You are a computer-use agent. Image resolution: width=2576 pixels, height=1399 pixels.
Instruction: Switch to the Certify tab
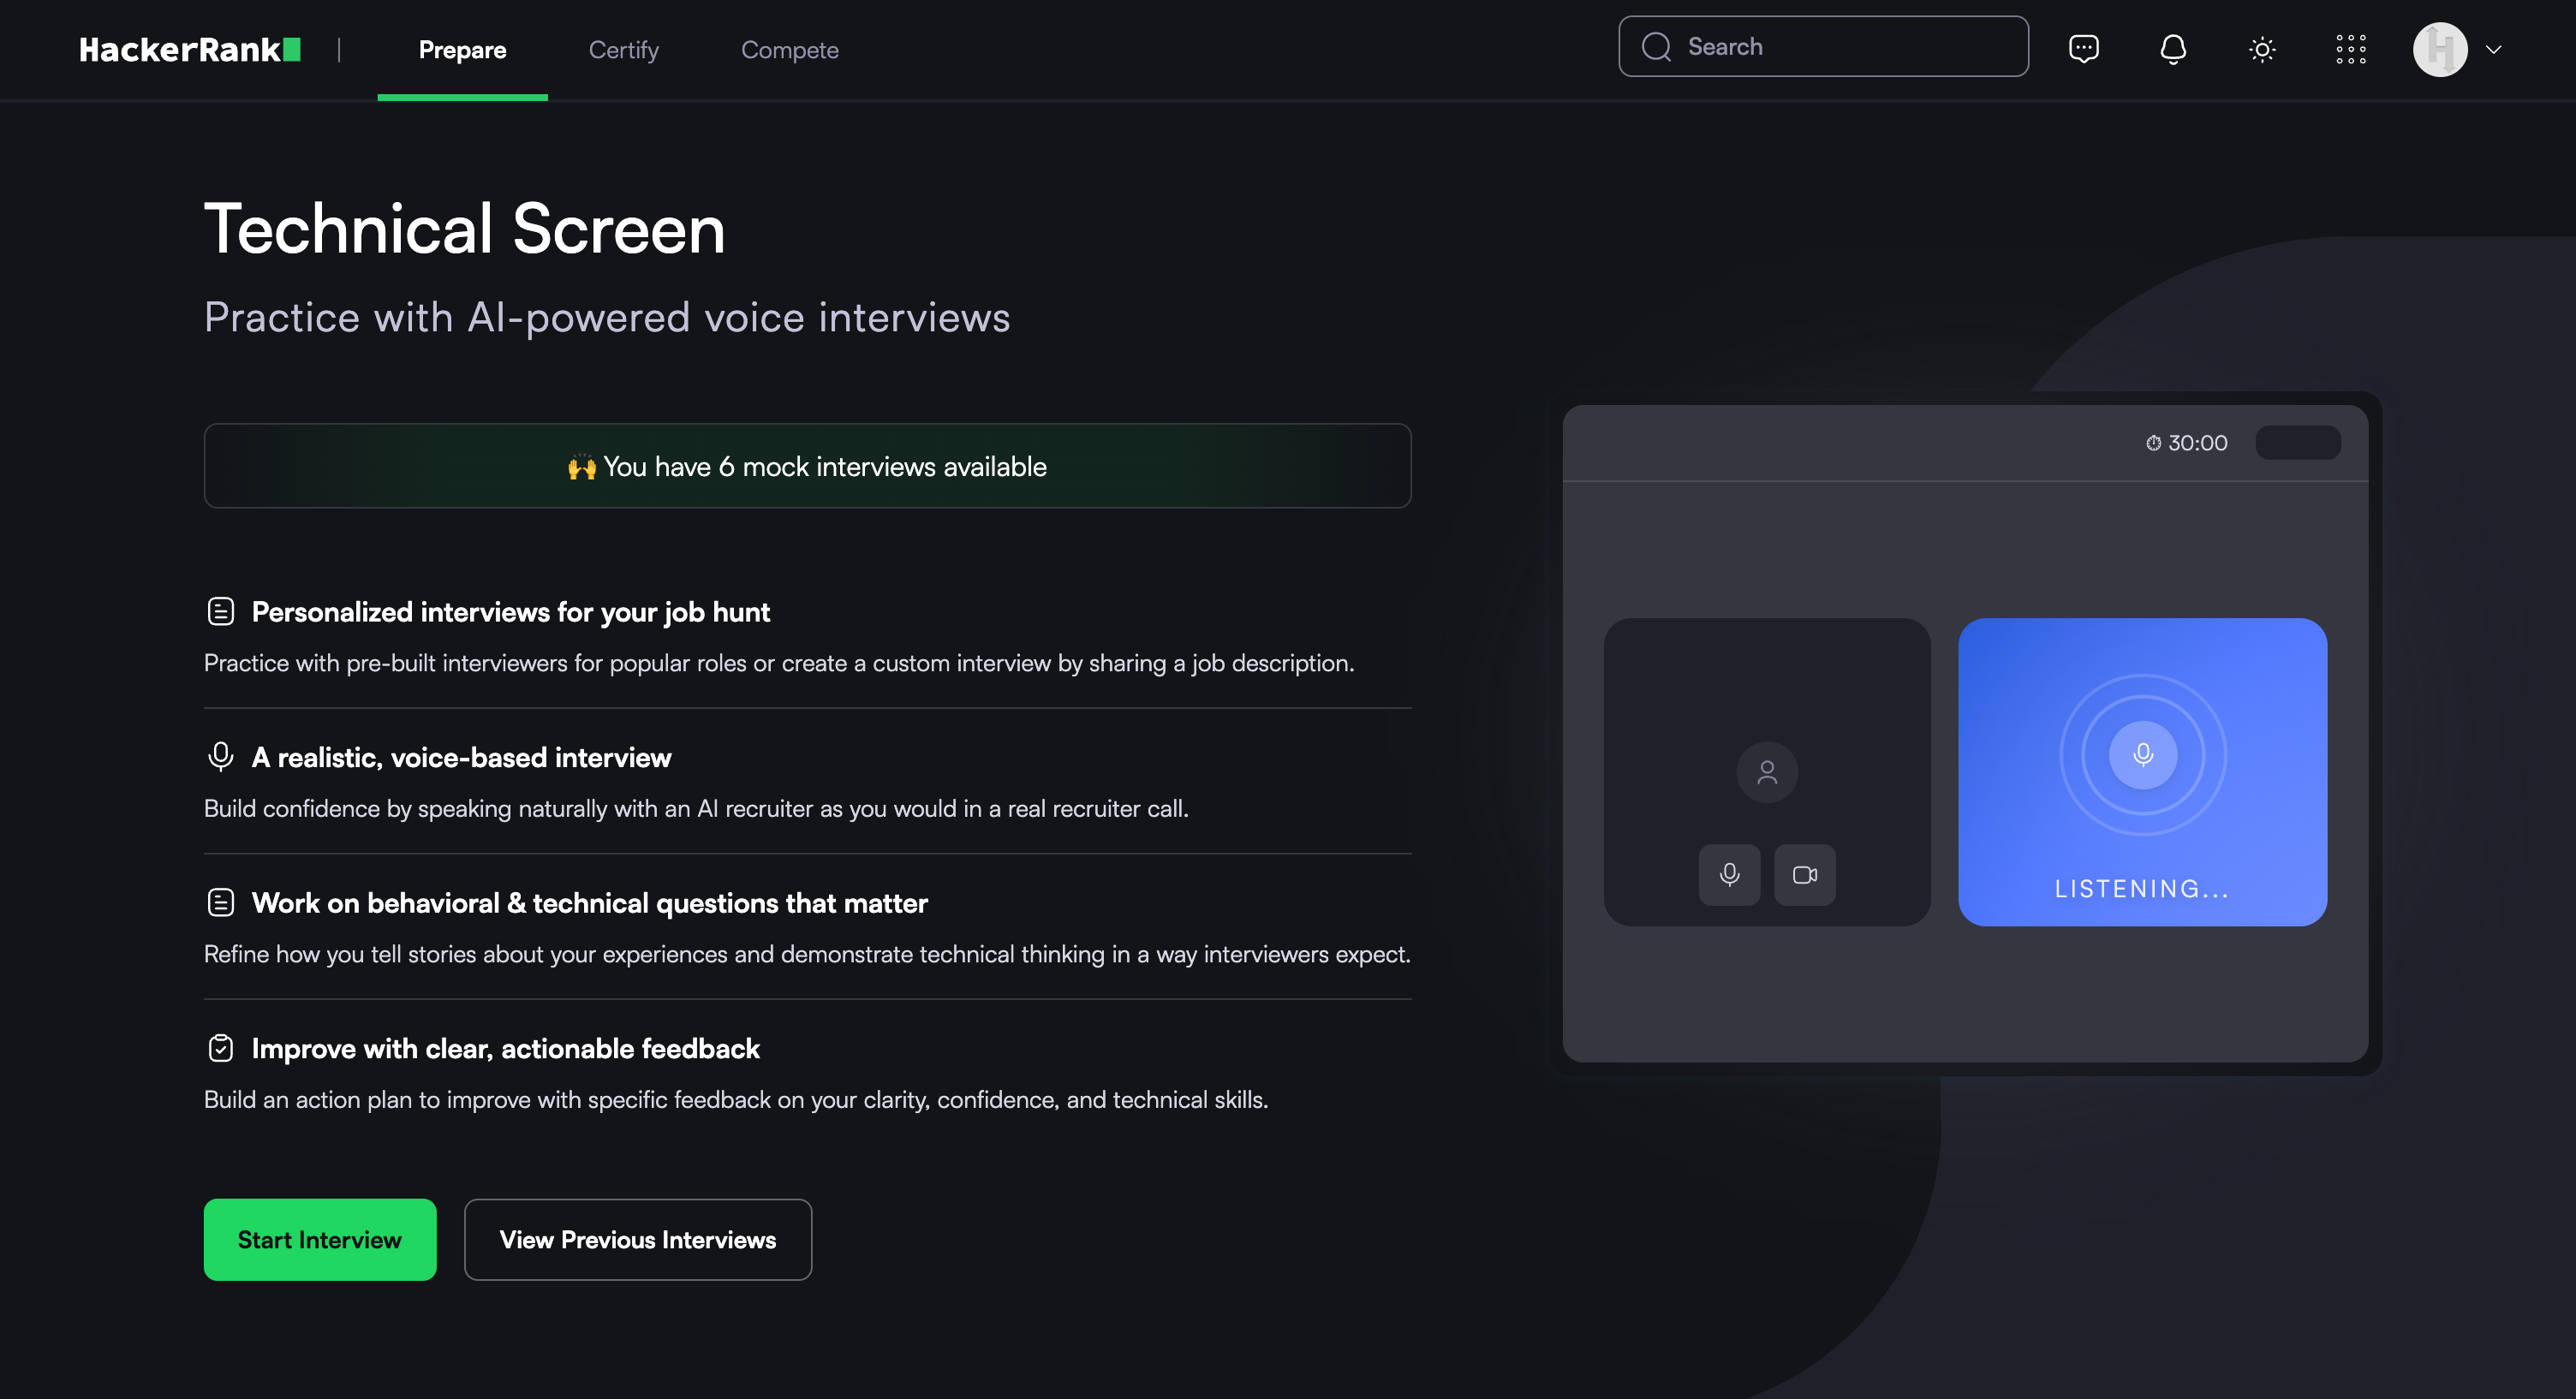623,49
